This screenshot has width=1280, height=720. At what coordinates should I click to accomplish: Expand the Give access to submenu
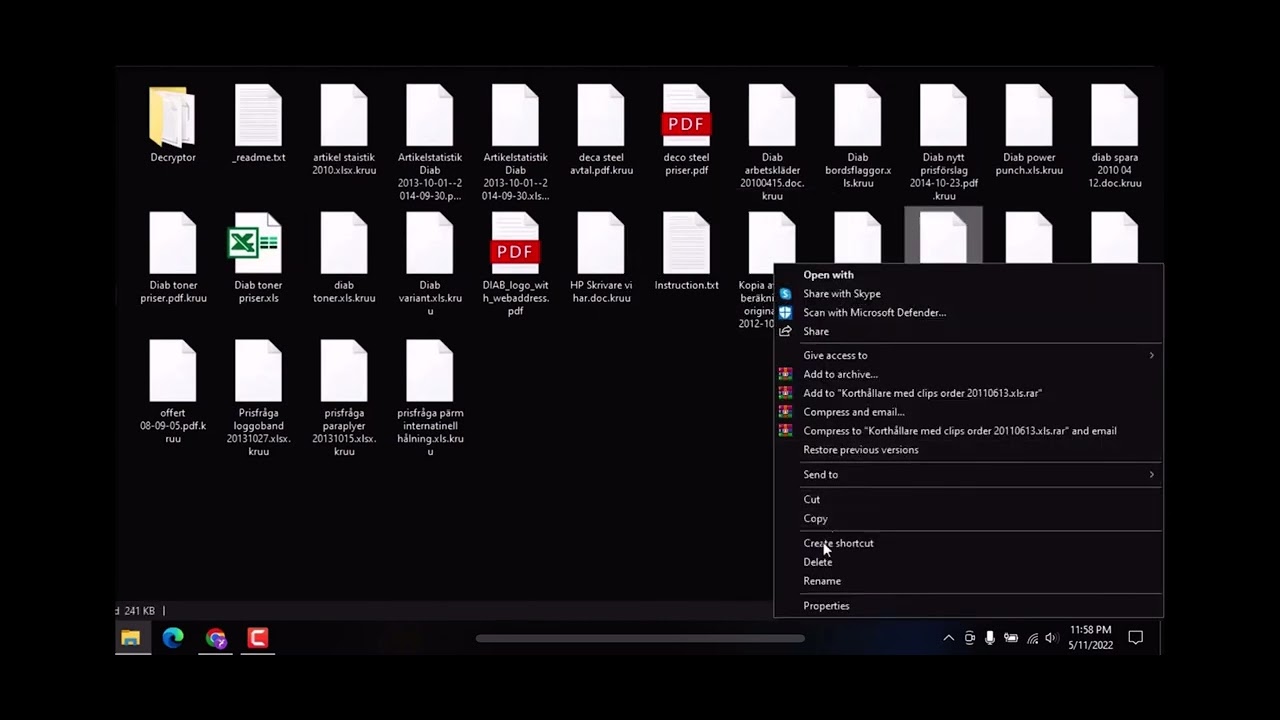click(967, 356)
